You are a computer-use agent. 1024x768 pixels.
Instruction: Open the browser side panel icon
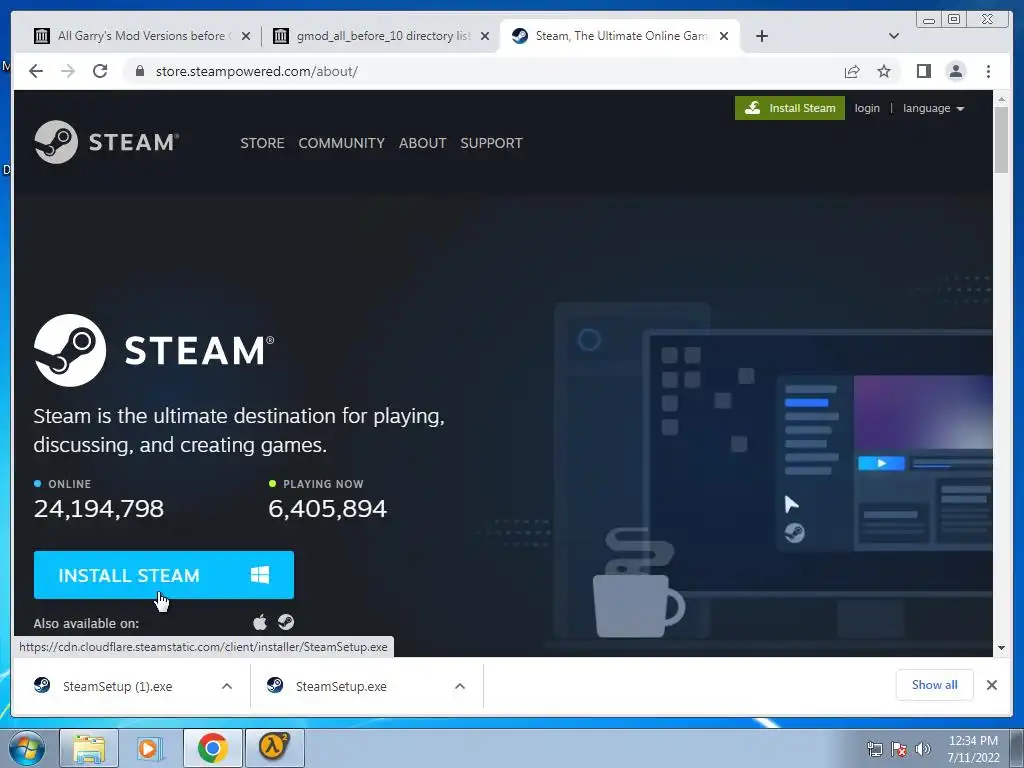923,71
